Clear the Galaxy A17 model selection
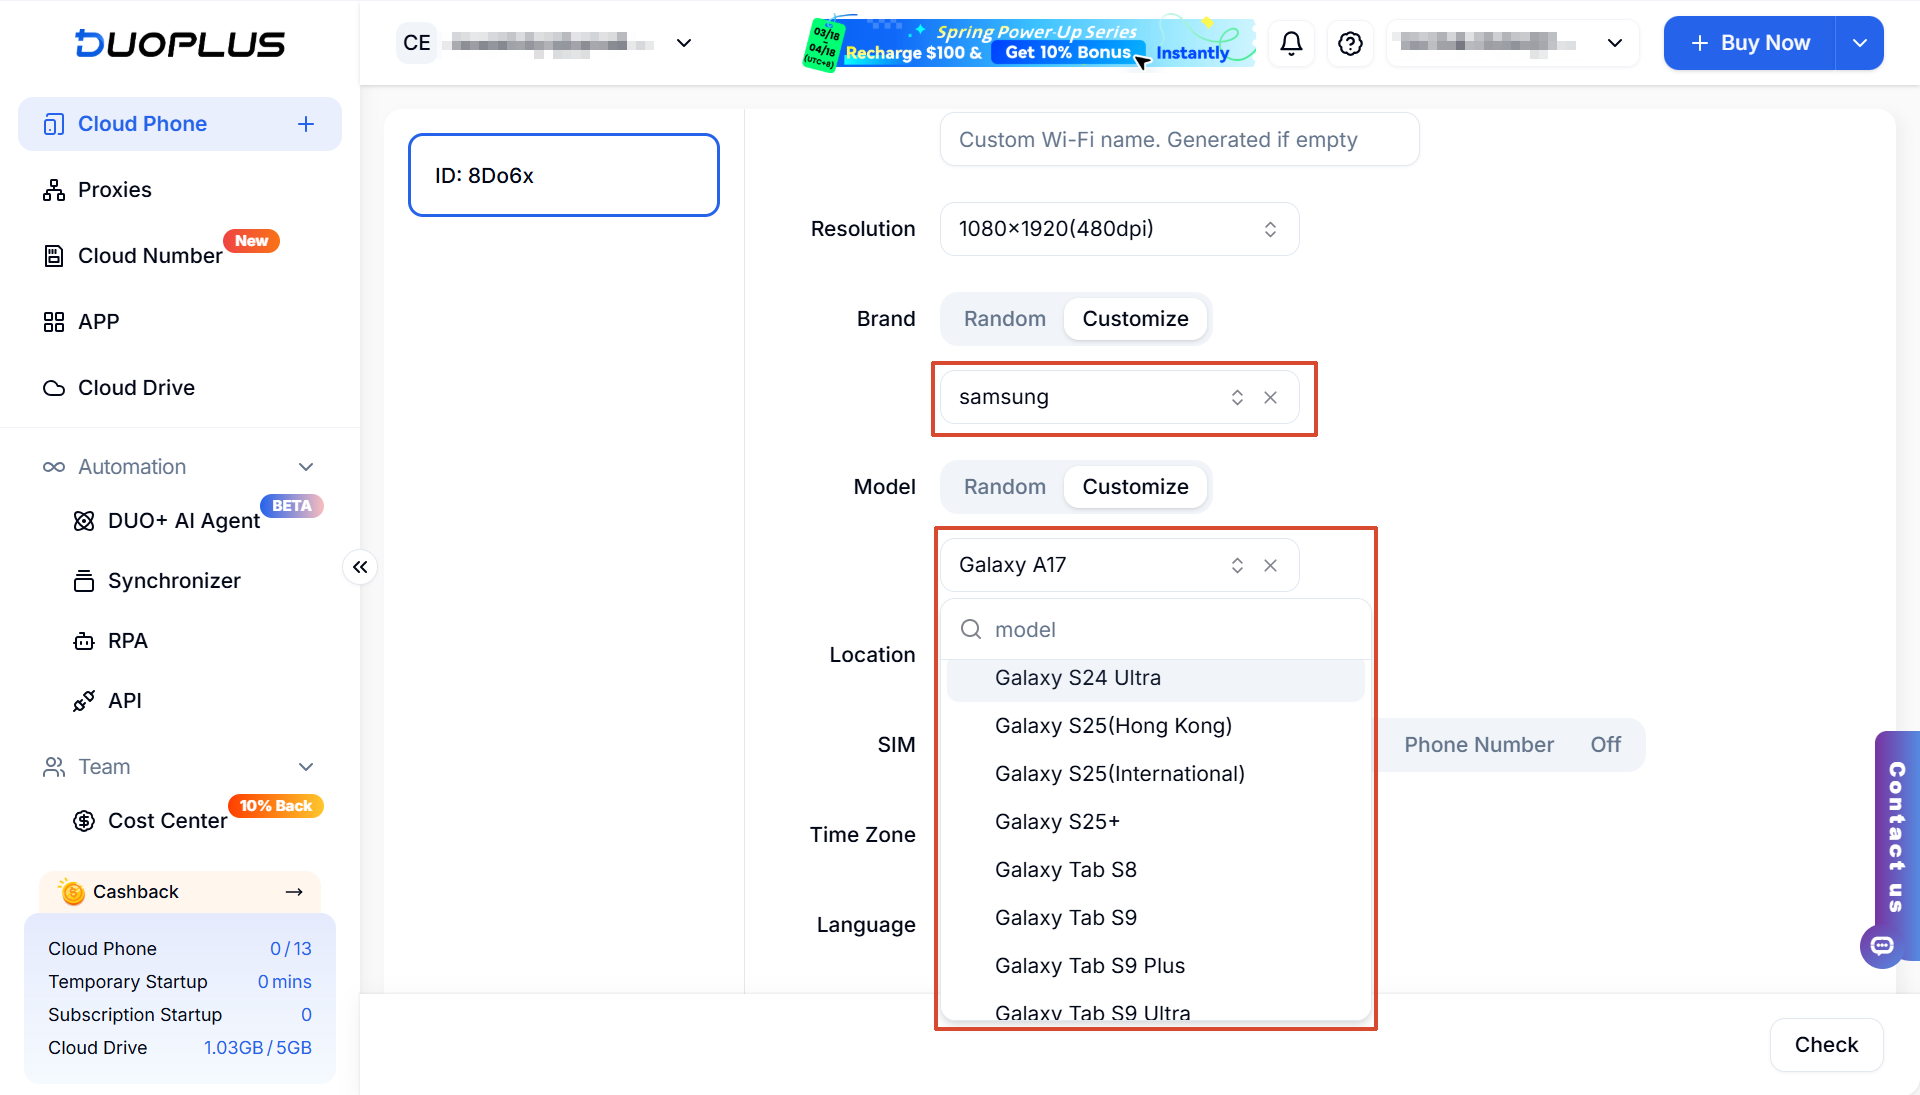 pos(1270,566)
